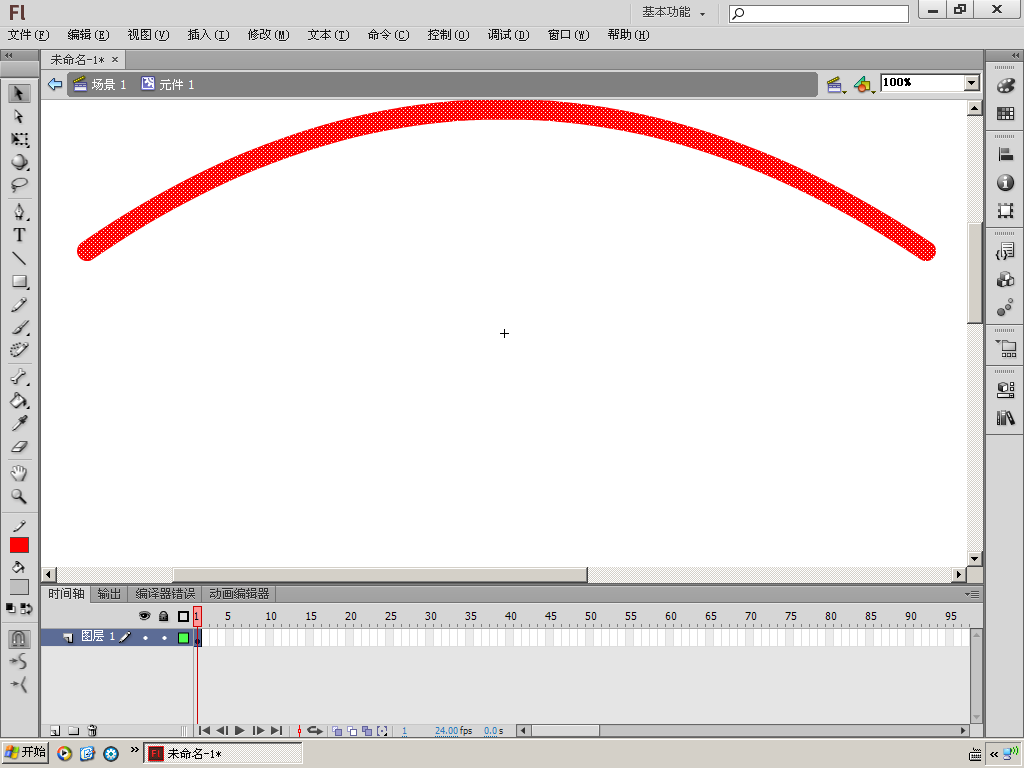Viewport: 1024px width, 768px height.
Task: Open the 文件(F) menu
Action: 29,35
